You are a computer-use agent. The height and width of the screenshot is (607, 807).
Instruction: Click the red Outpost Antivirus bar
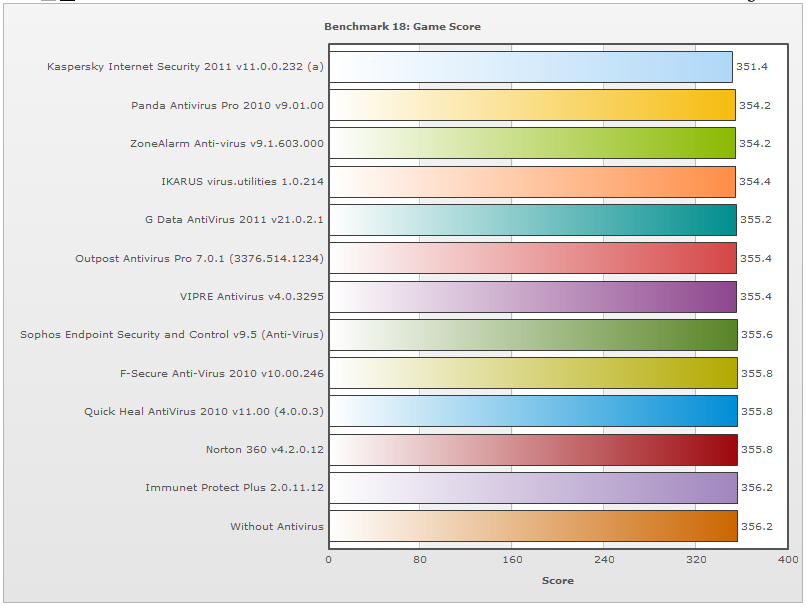(533, 258)
